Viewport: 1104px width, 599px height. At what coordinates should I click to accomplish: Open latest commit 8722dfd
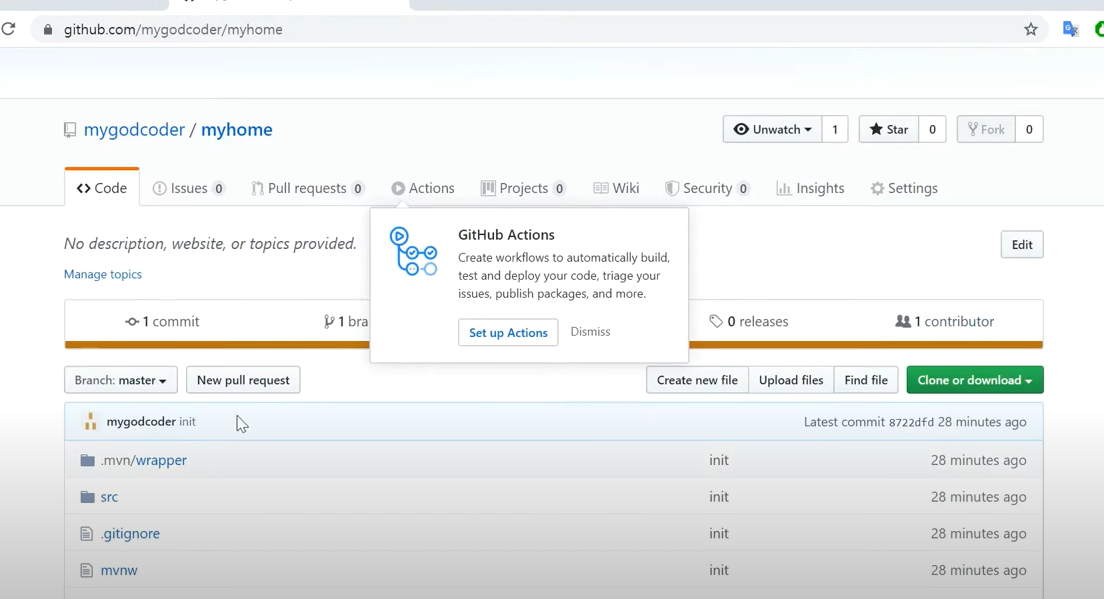[911, 422]
